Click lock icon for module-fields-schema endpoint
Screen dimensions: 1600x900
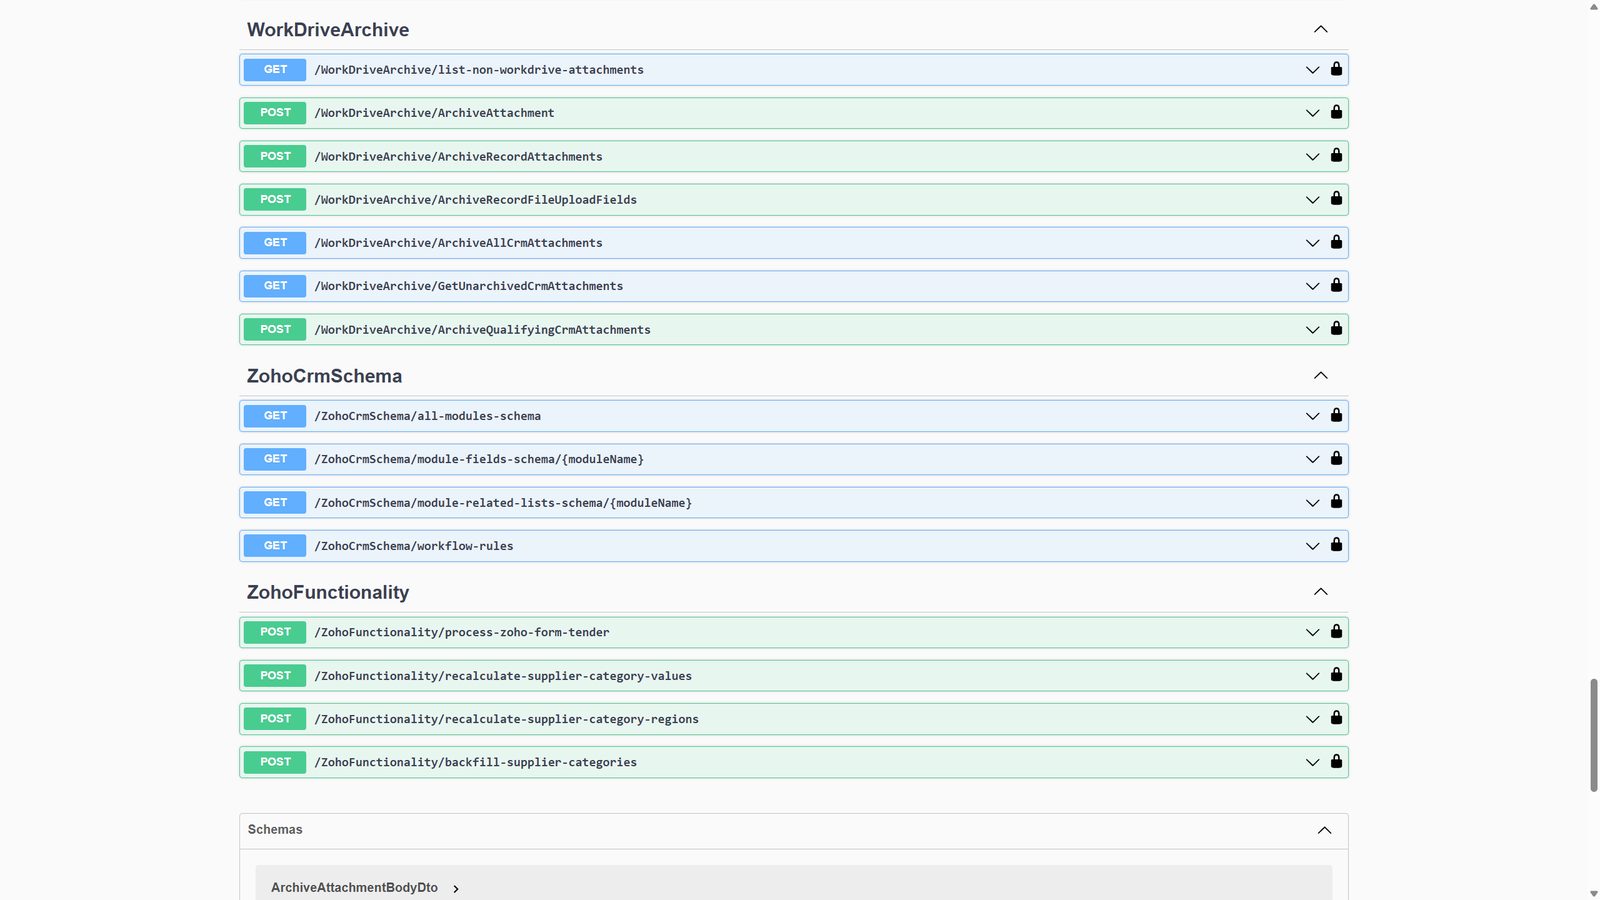(1336, 458)
